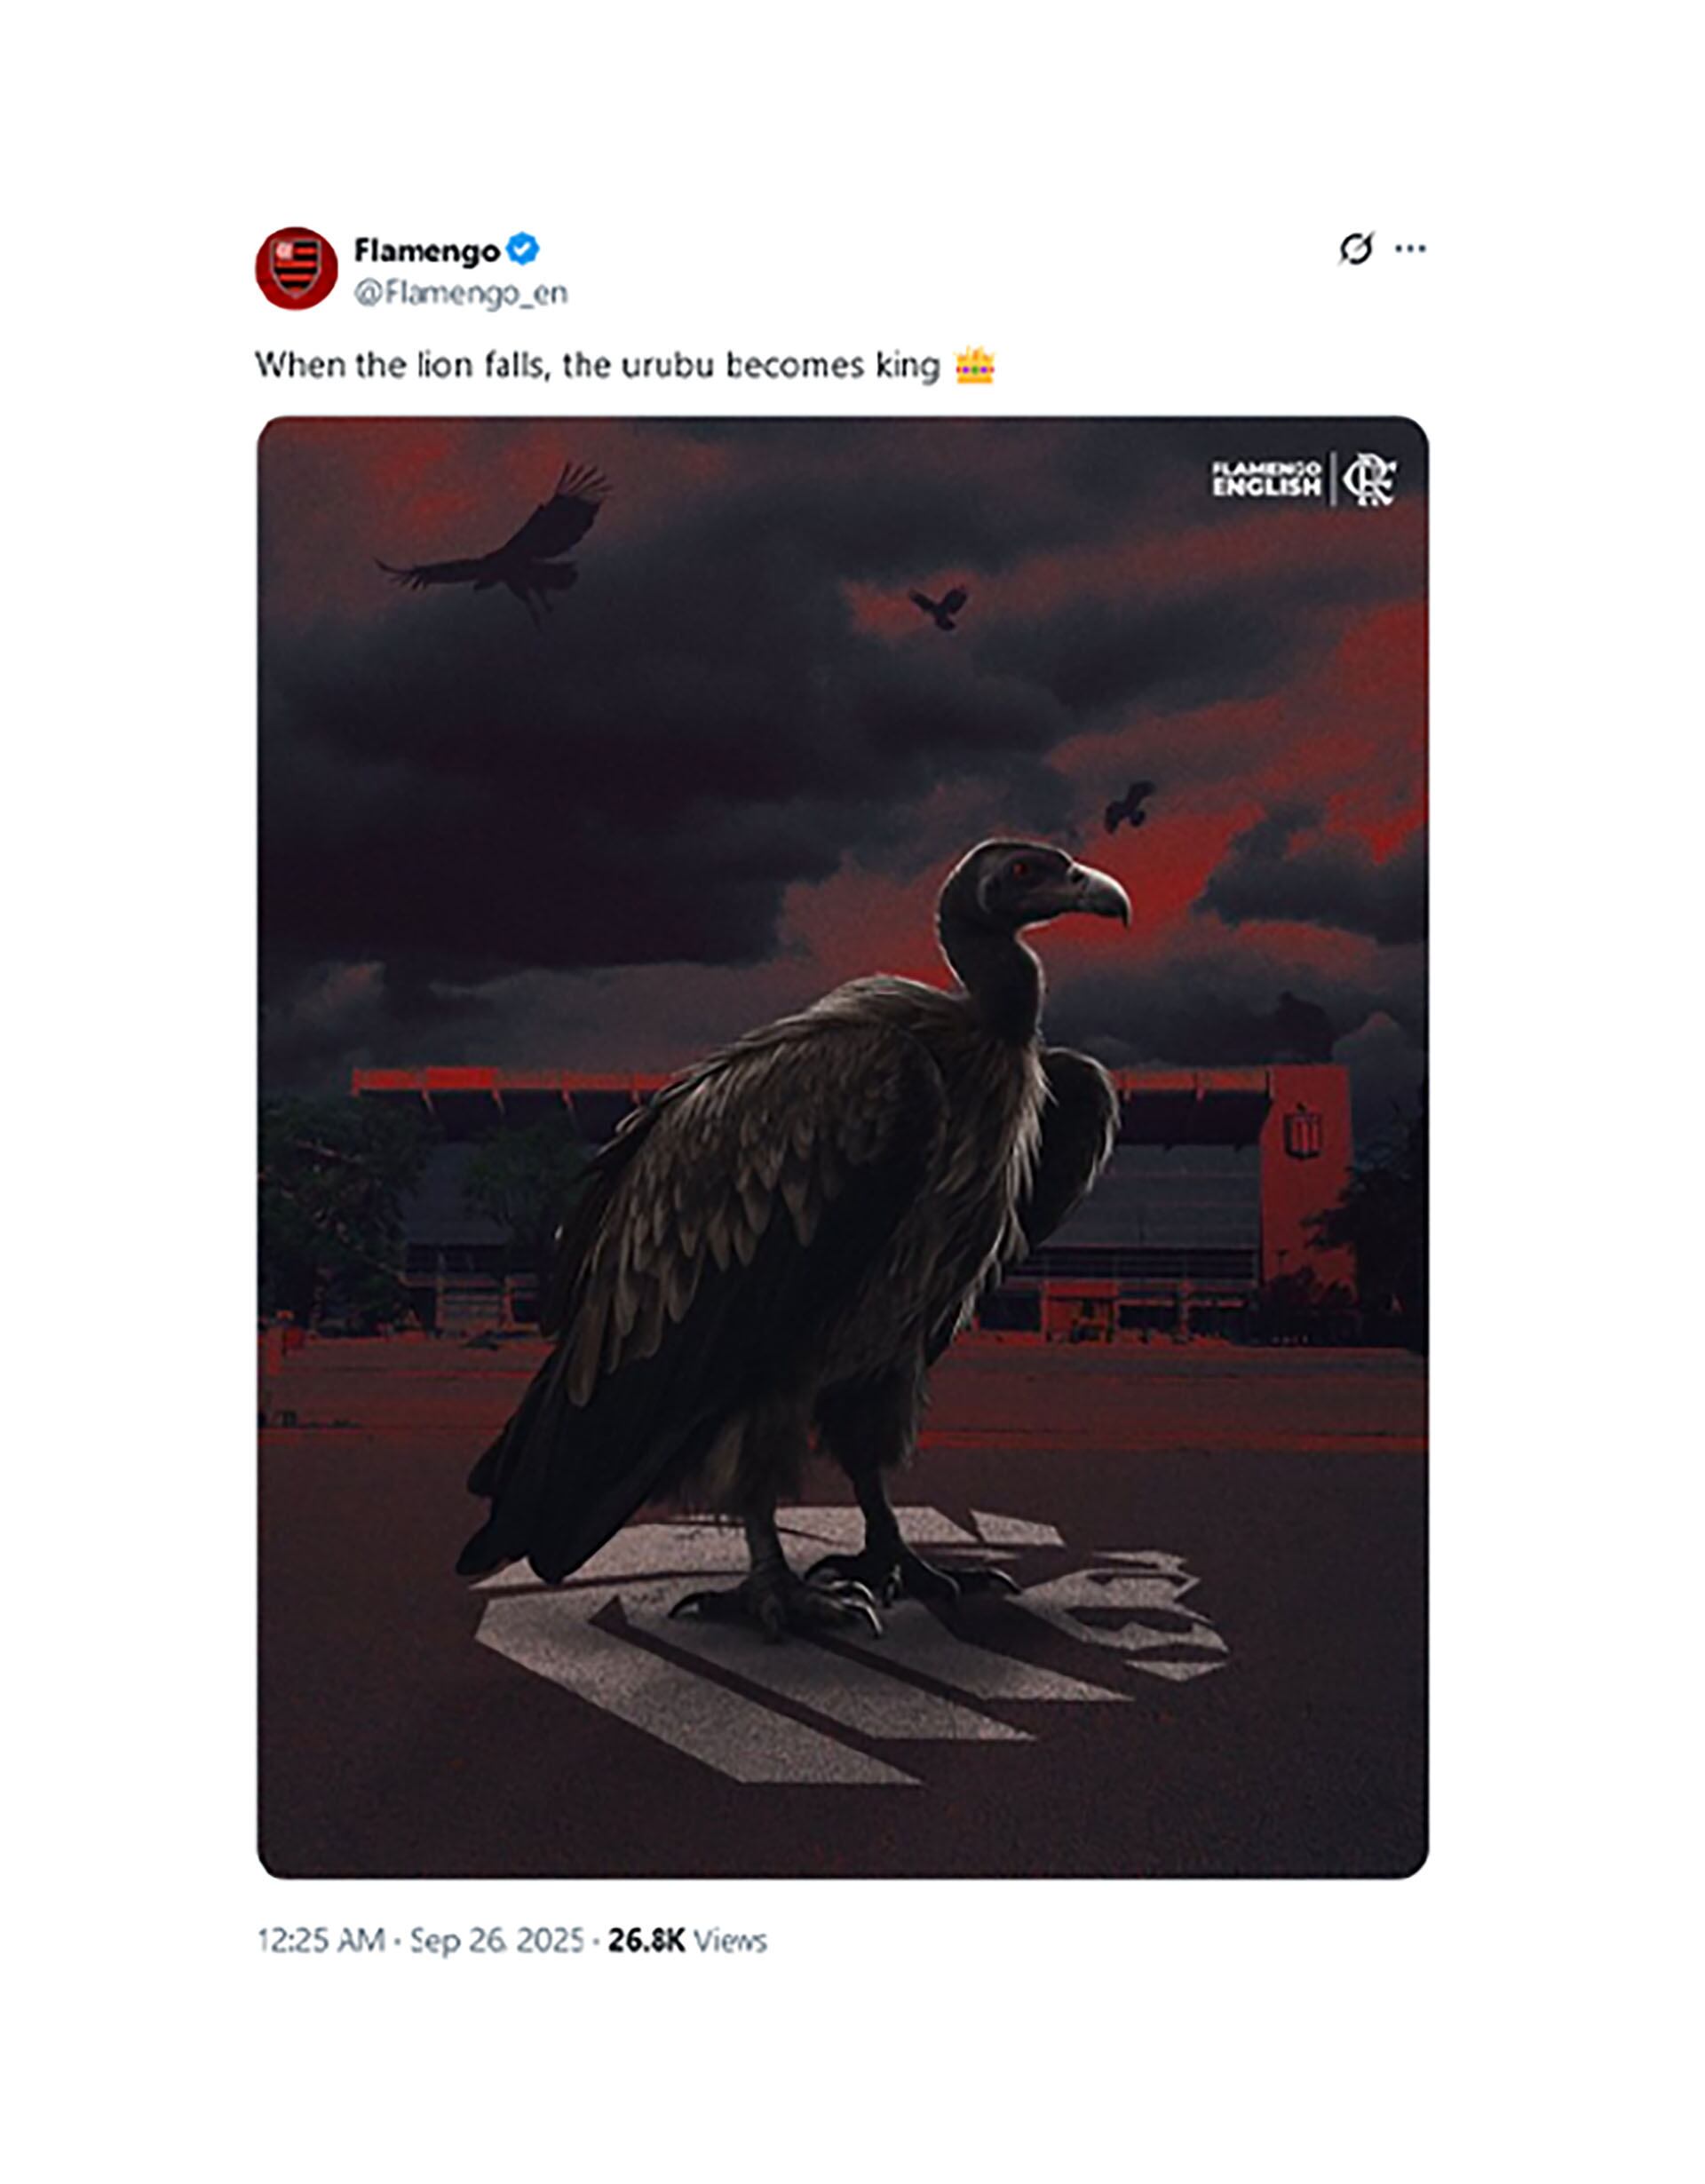Screen dimensions: 1705x2184
Task: Click the tweet text about the urubu
Action: click(597, 366)
